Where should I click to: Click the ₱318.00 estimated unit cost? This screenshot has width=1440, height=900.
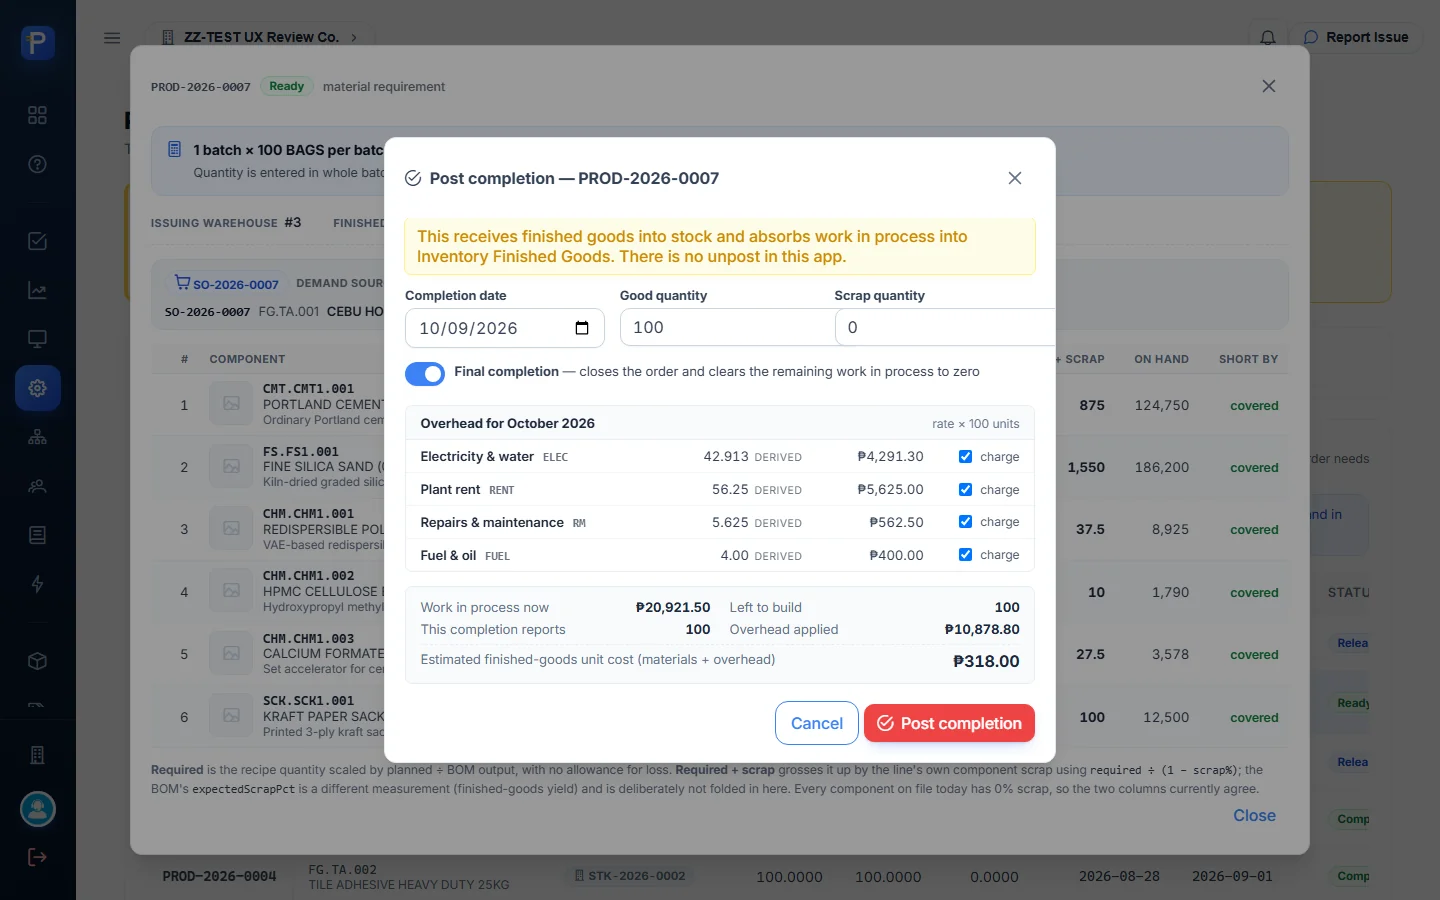click(x=986, y=661)
